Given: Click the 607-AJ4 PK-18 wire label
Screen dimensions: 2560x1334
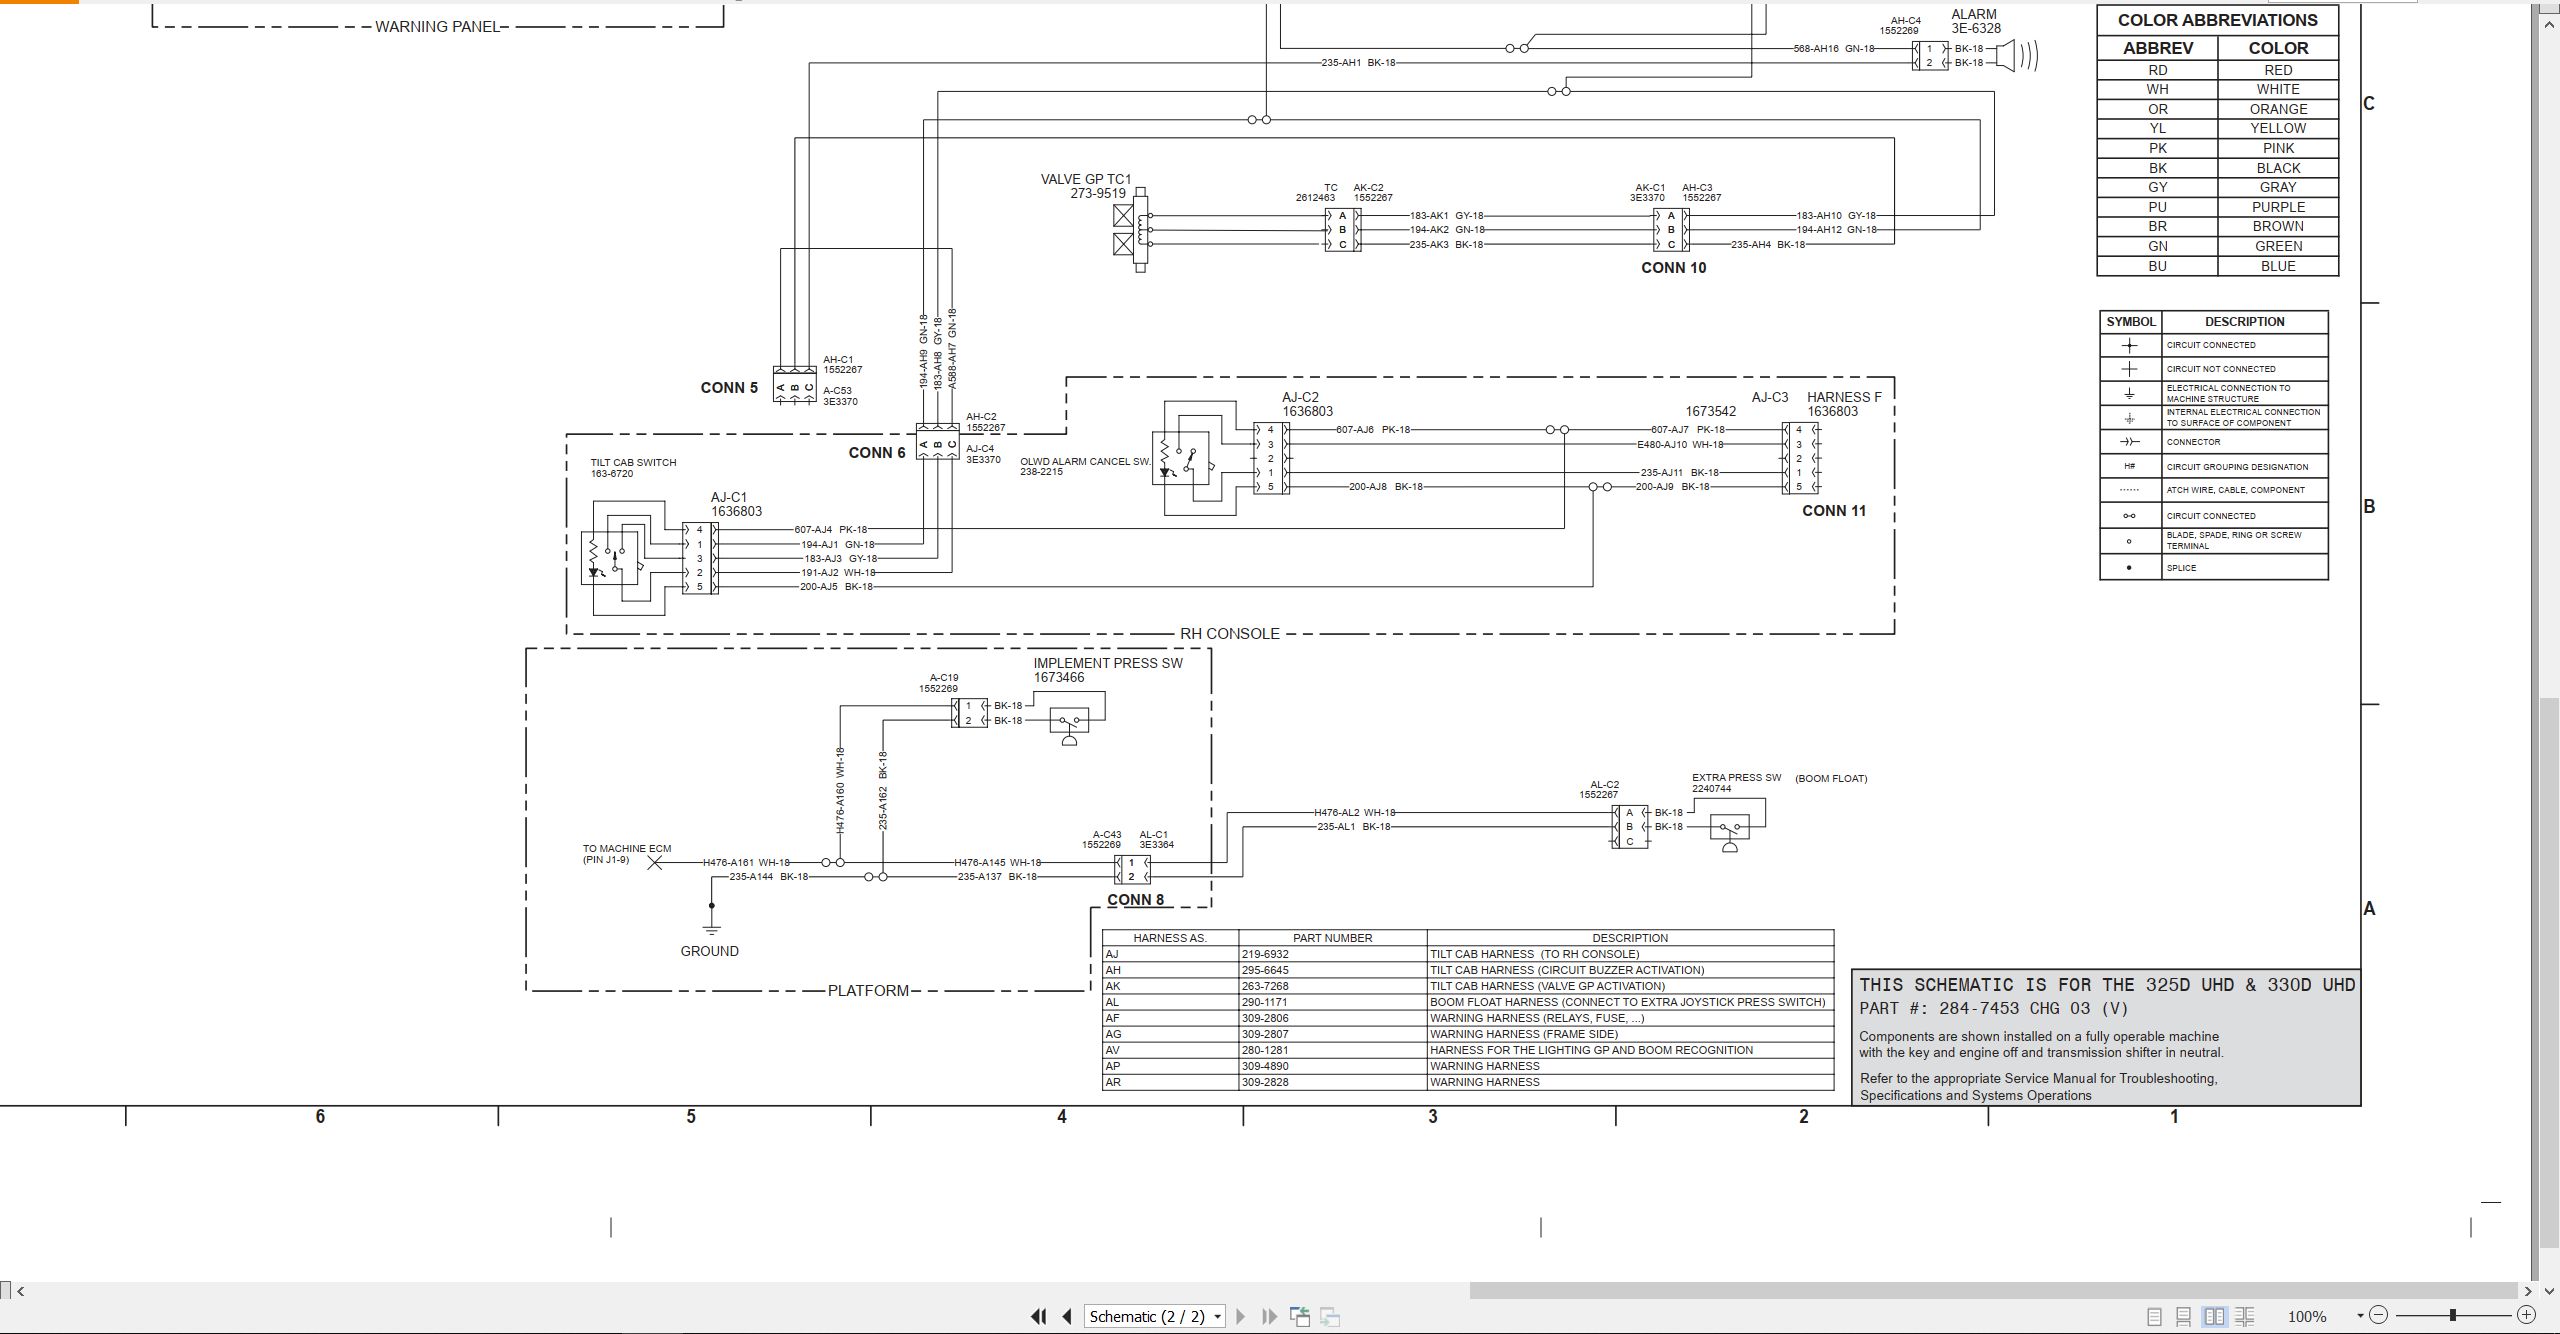Looking at the screenshot, I should (x=830, y=530).
